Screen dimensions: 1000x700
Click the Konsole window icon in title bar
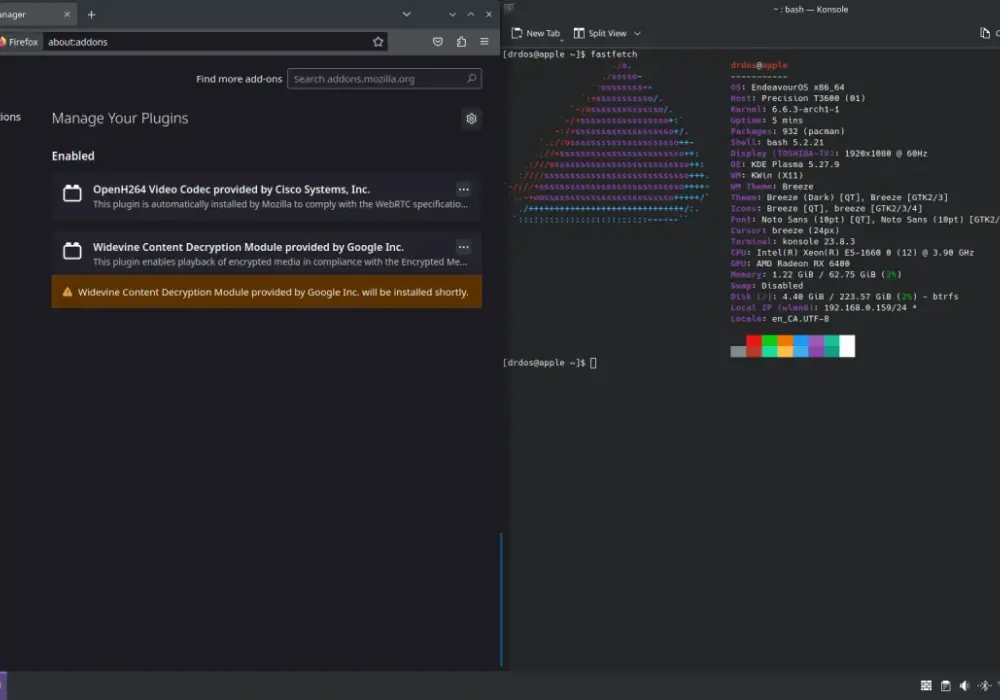[509, 8]
